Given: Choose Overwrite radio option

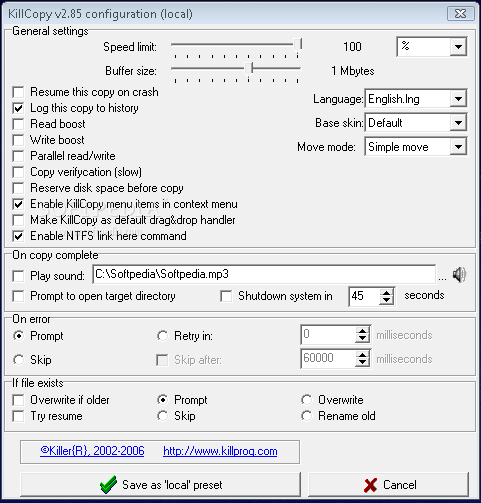Looking at the screenshot, I should [307, 400].
